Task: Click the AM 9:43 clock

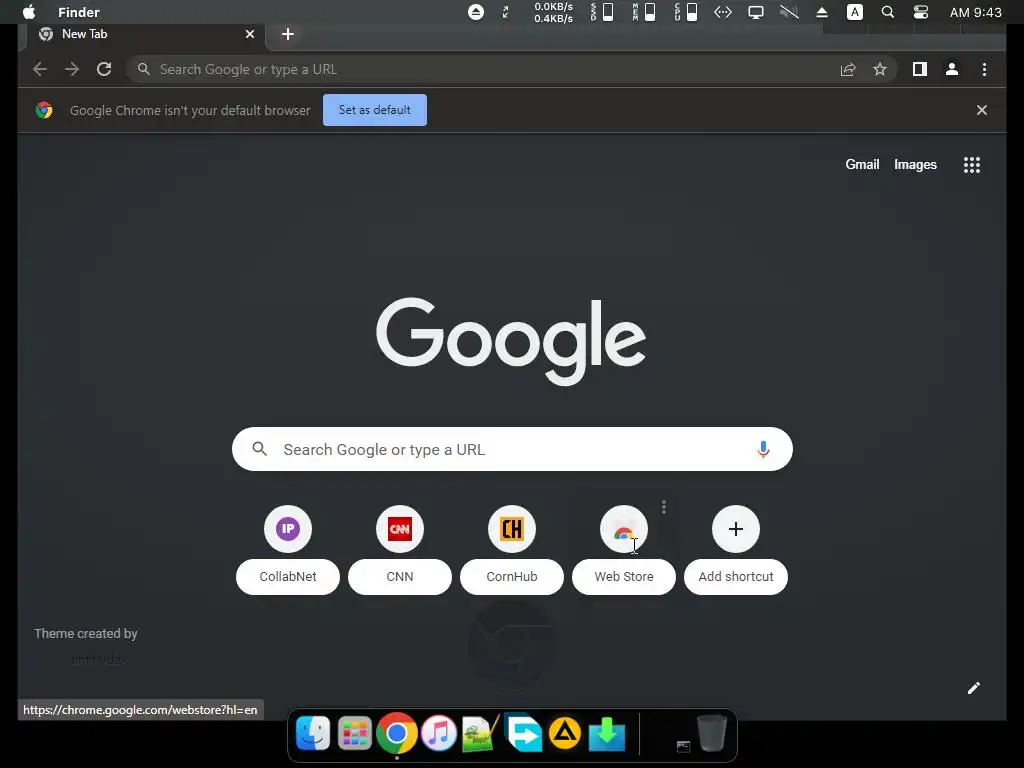Action: (975, 12)
